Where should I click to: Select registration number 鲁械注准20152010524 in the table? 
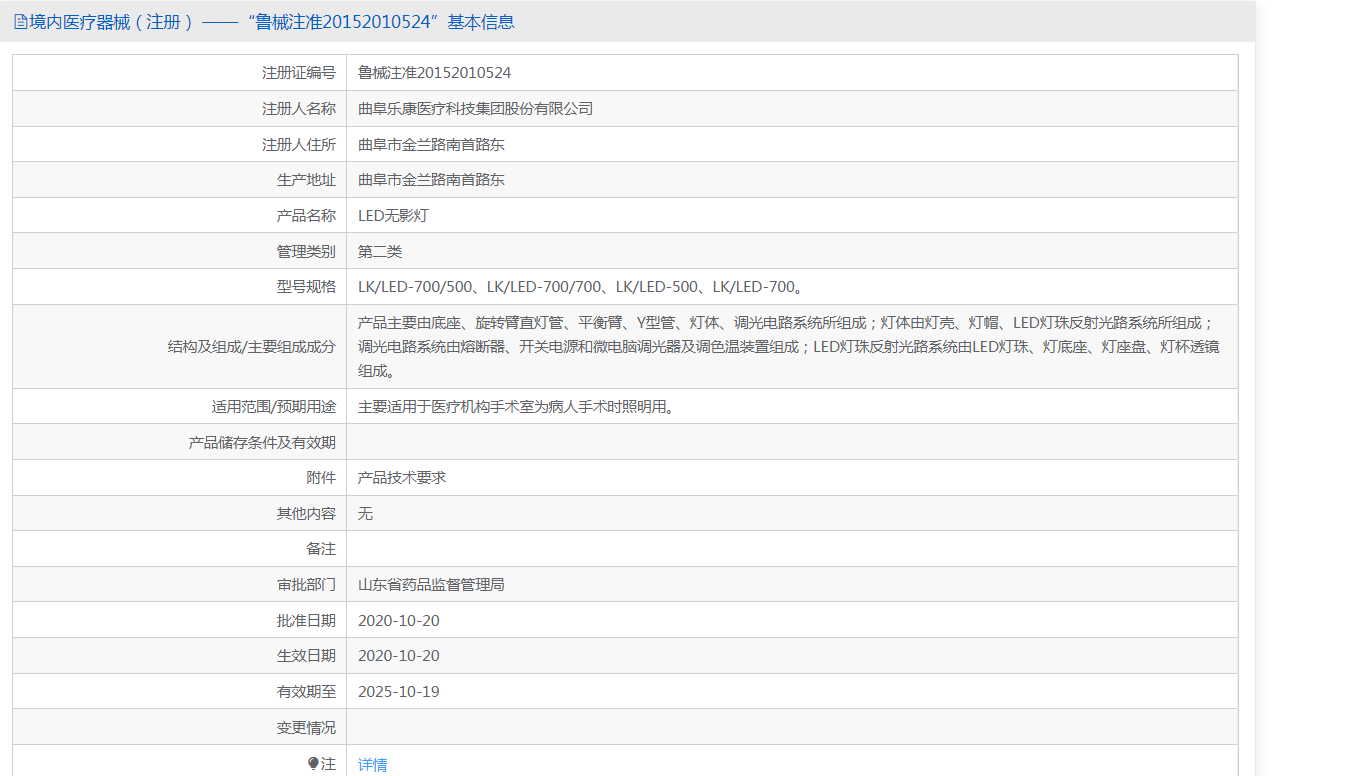click(x=435, y=73)
